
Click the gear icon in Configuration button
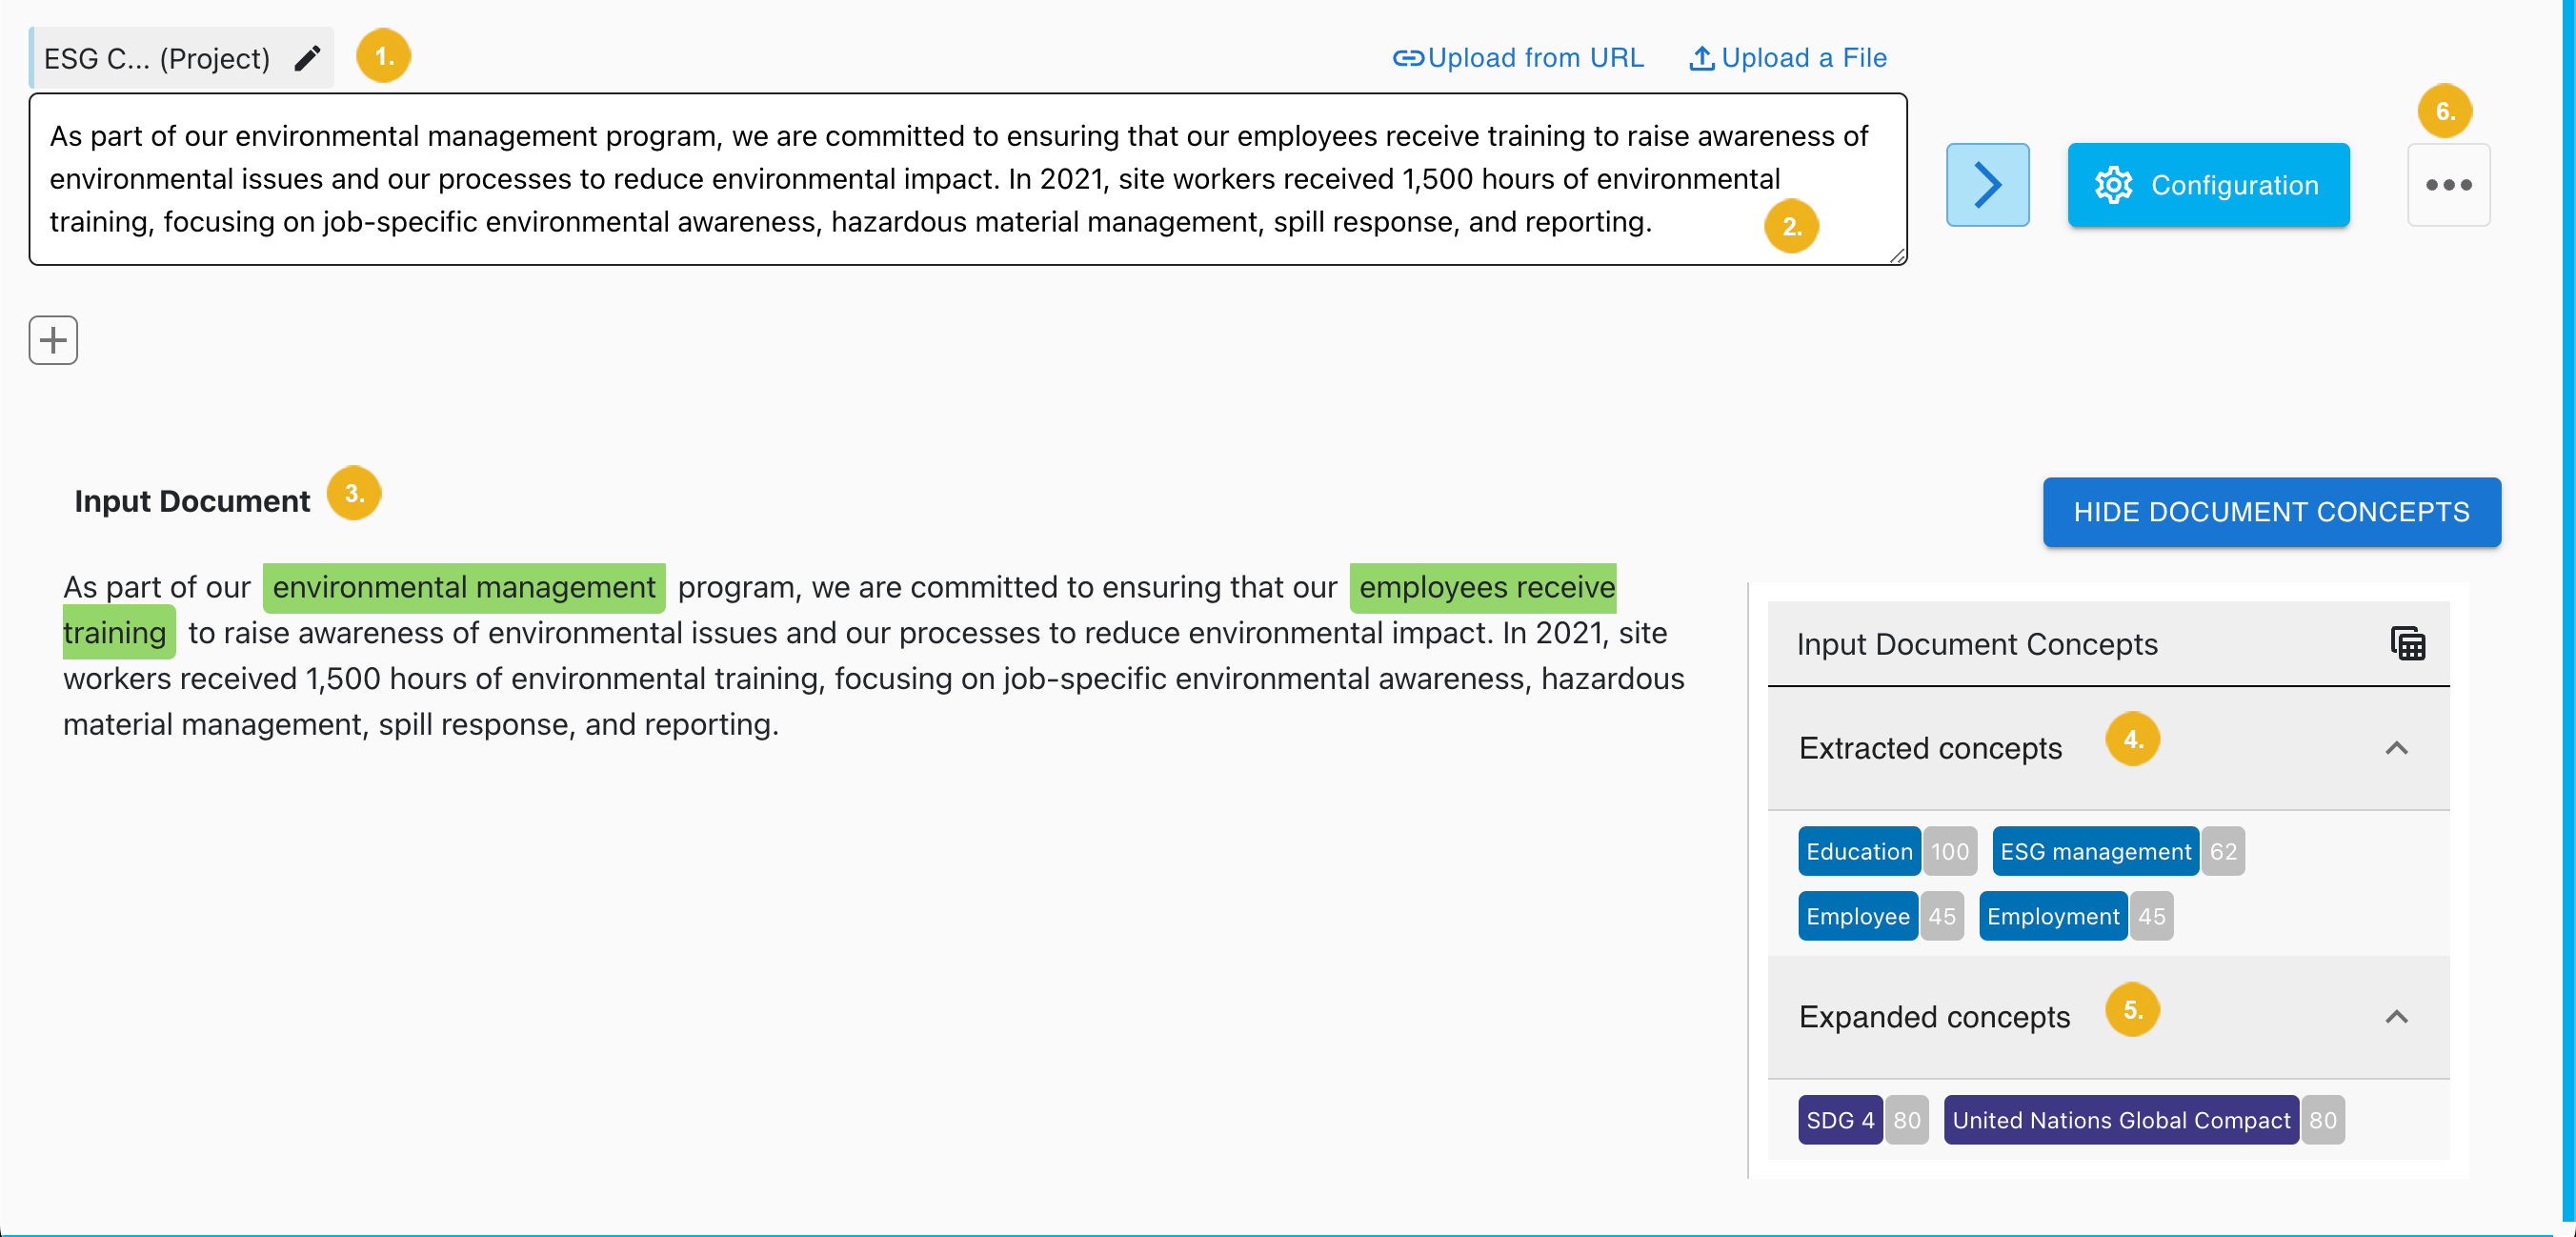pos(2113,185)
